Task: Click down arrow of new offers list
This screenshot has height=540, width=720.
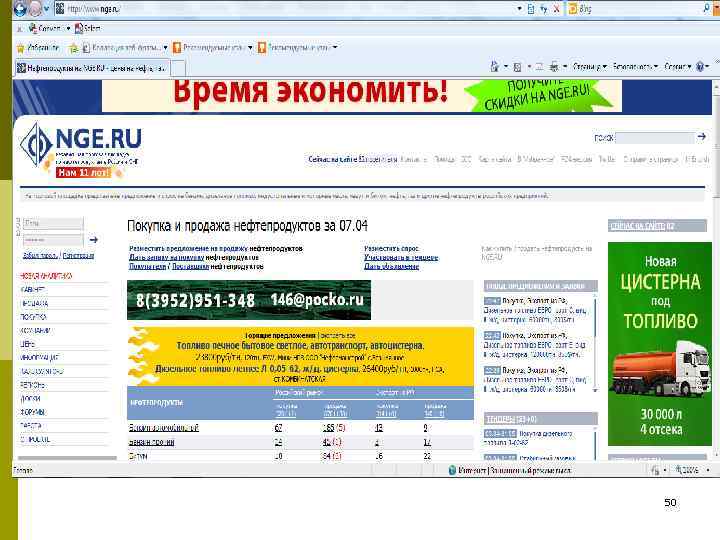Action: point(595,390)
